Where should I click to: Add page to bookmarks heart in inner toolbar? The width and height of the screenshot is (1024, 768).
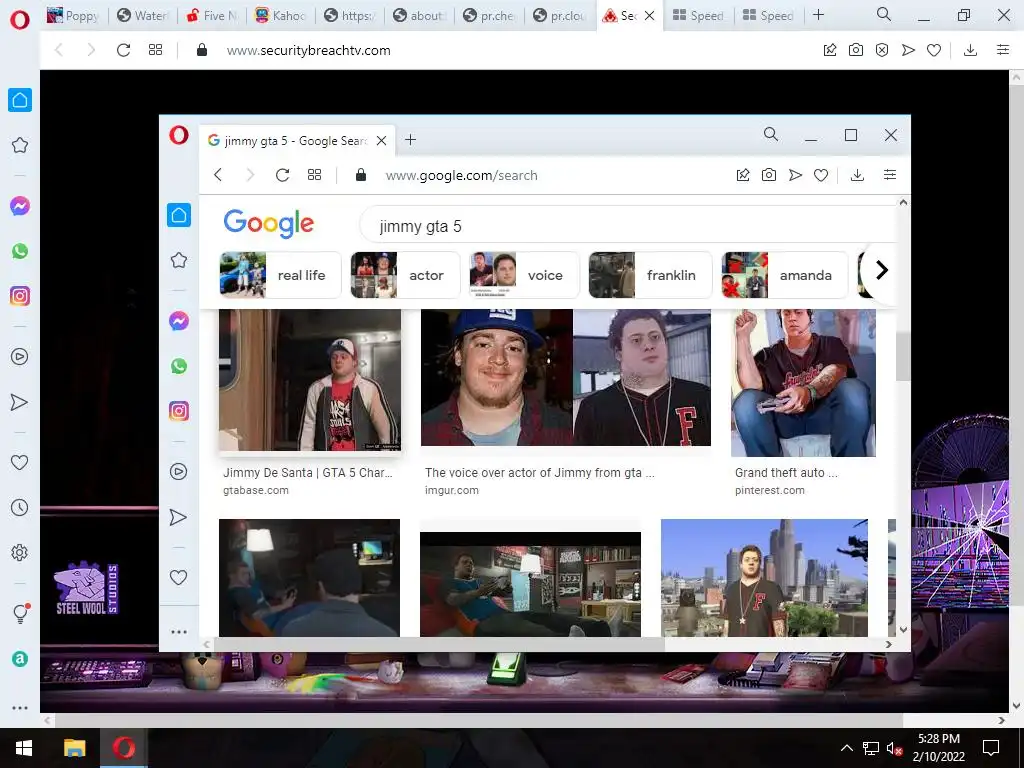(x=821, y=174)
